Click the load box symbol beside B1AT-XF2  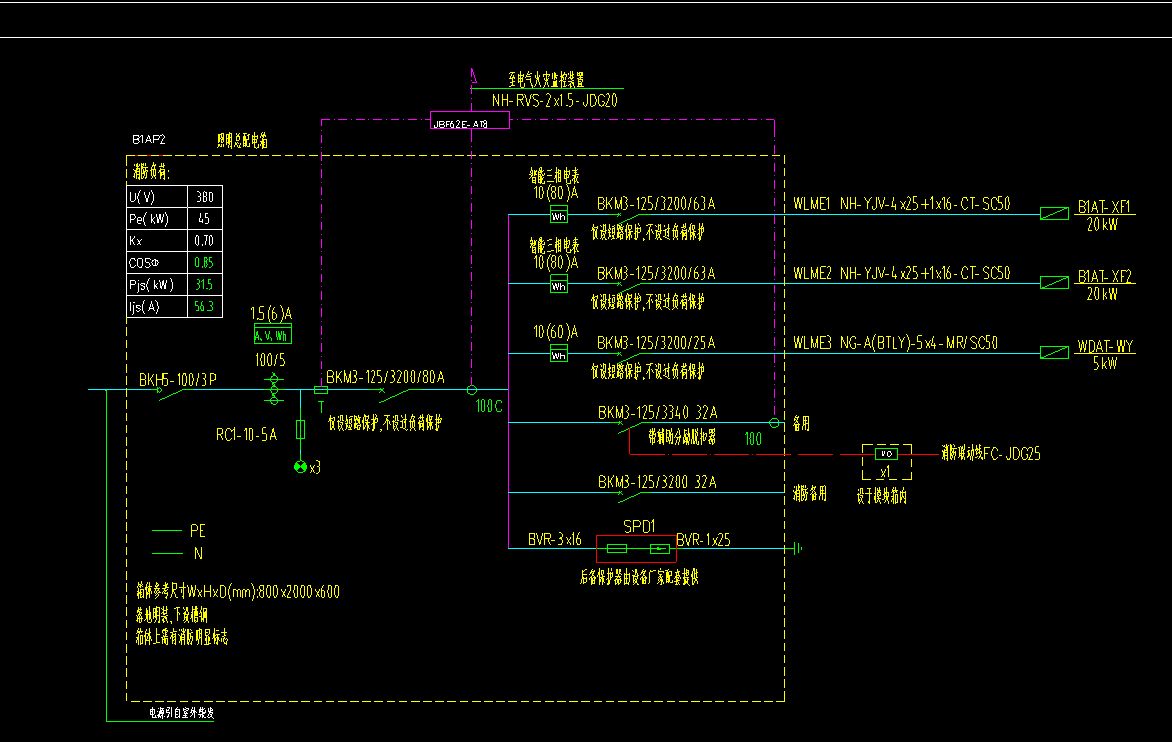click(1054, 283)
